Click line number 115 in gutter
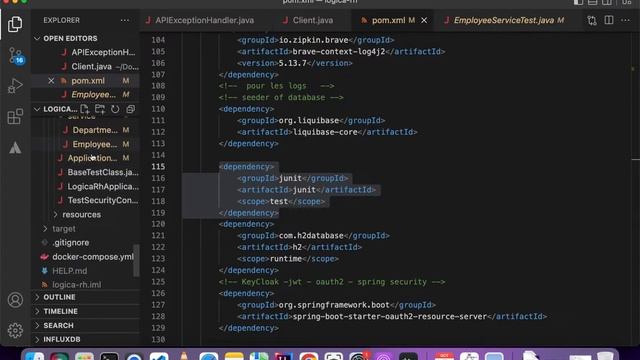The image size is (640, 360). point(158,167)
